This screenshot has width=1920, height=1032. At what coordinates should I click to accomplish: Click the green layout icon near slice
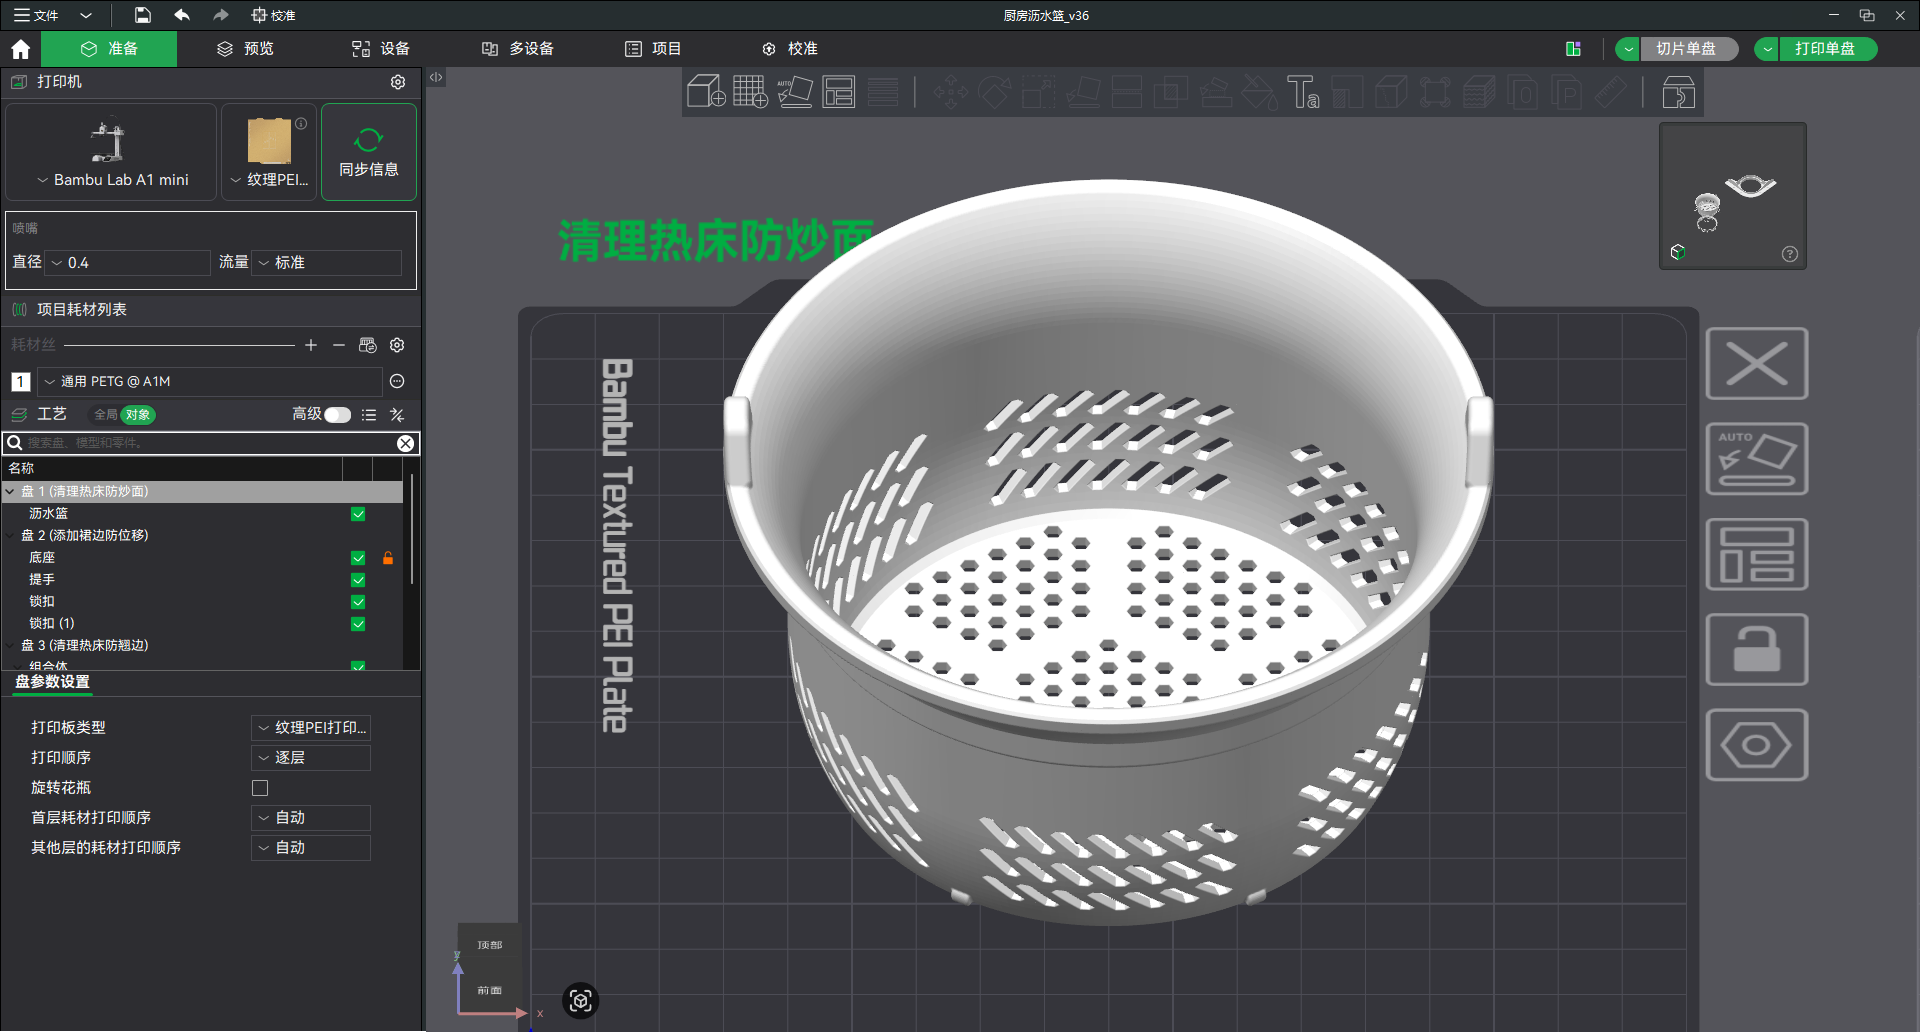pos(1573,49)
